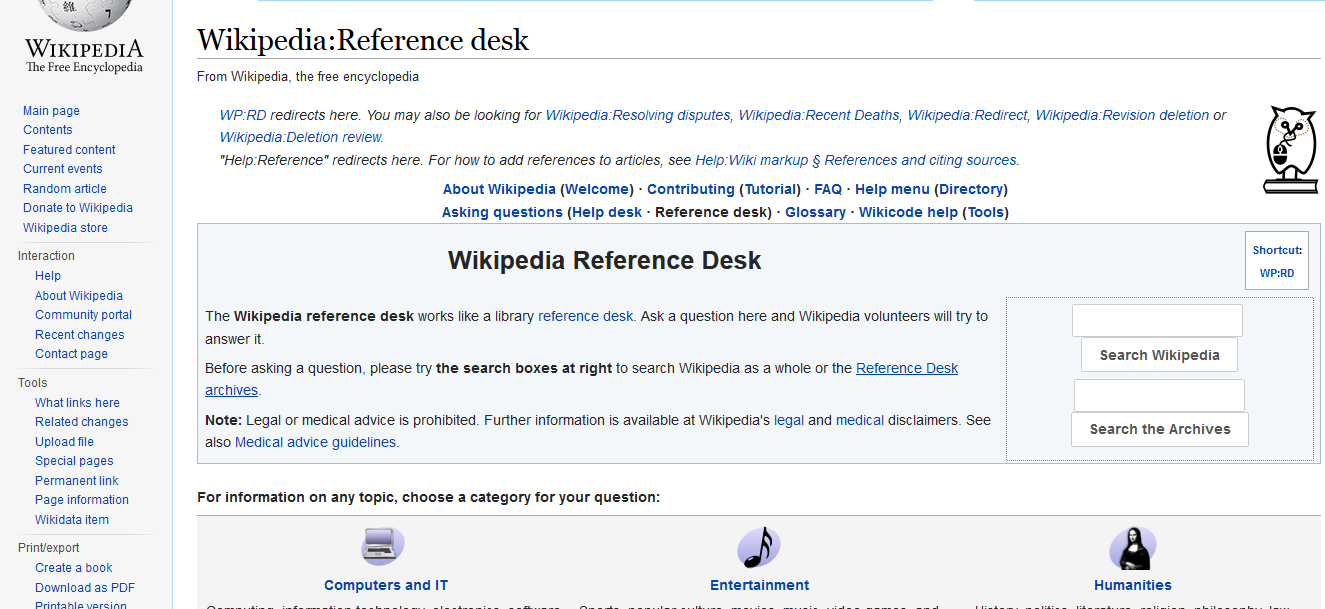Image resolution: width=1325 pixels, height=609 pixels.
Task: Open the Tools navigation link
Action: [986, 212]
